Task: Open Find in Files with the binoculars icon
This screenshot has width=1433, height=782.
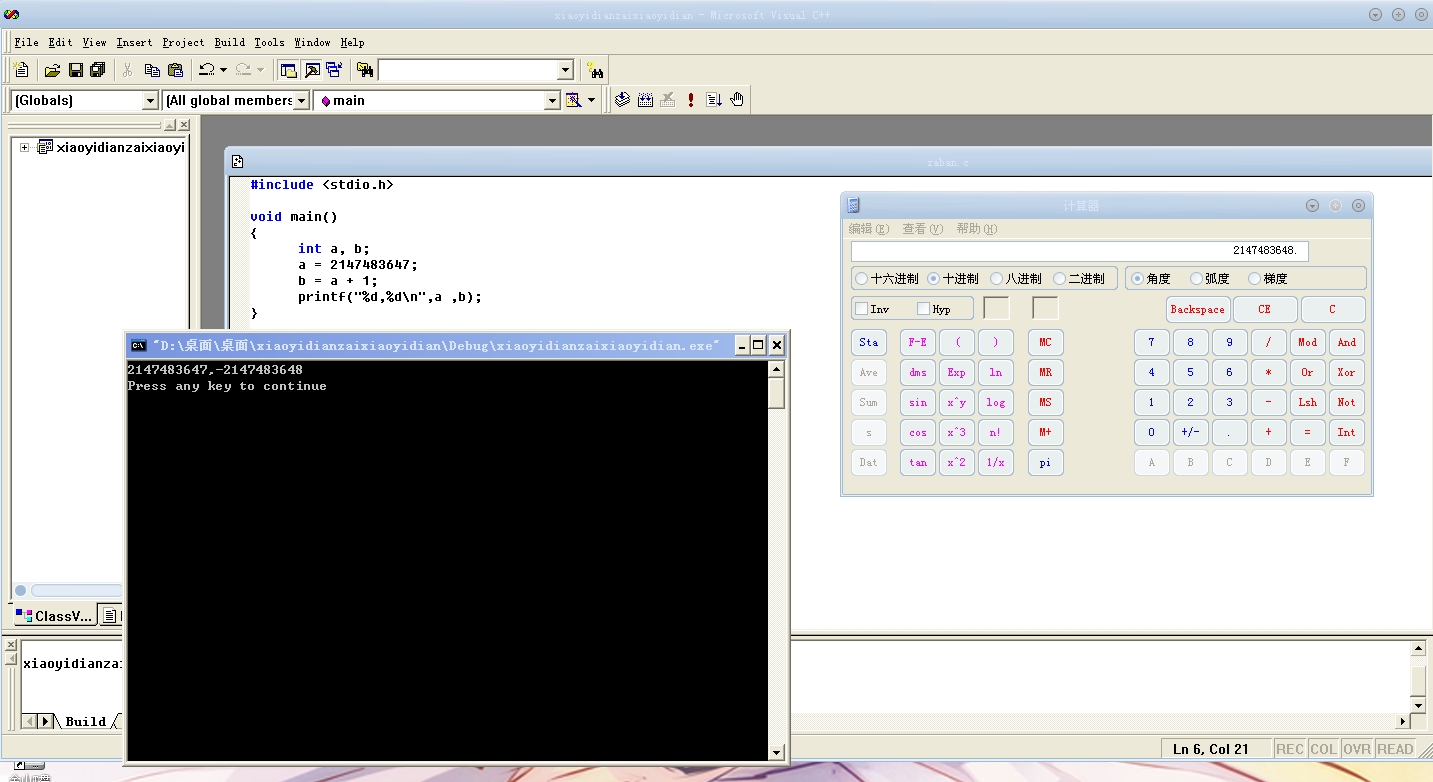Action: pos(597,69)
